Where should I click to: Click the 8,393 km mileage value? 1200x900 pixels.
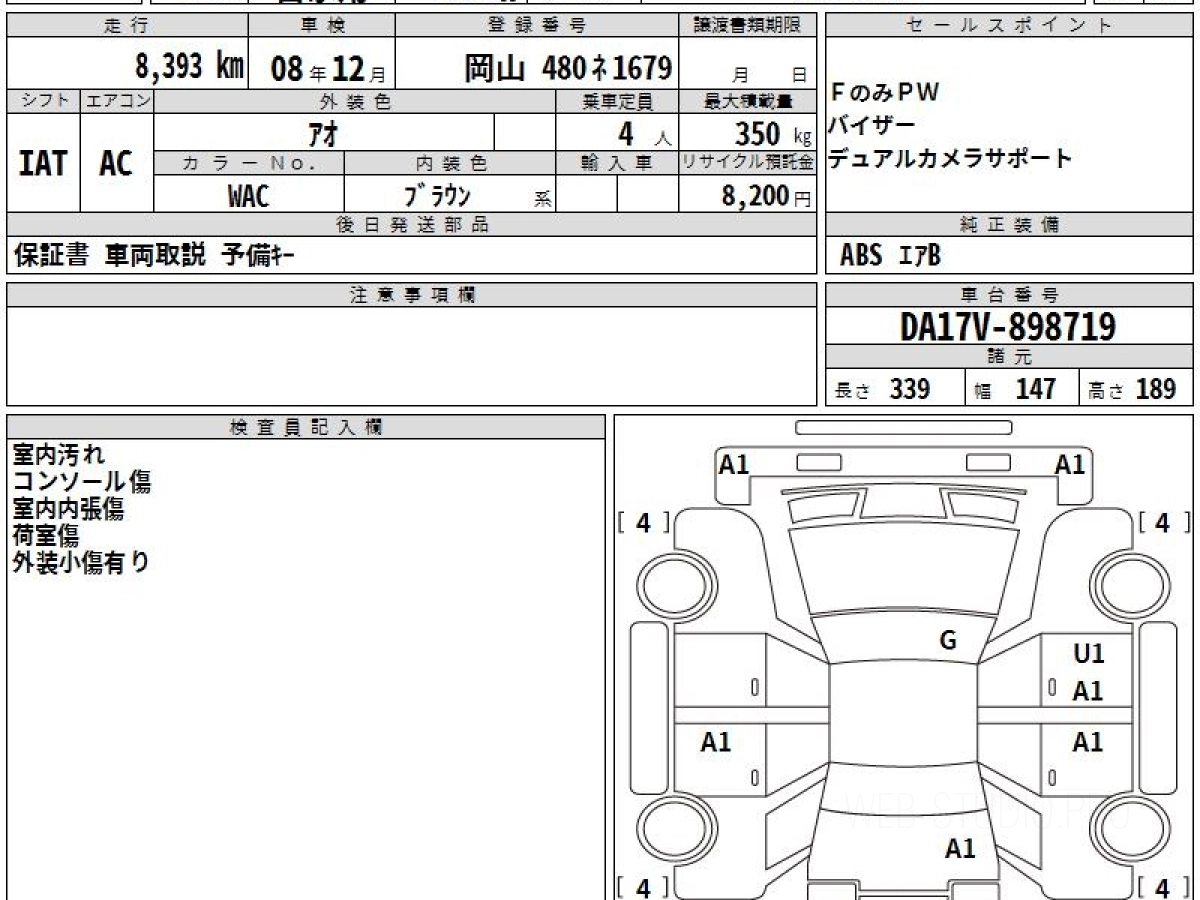tap(189, 68)
